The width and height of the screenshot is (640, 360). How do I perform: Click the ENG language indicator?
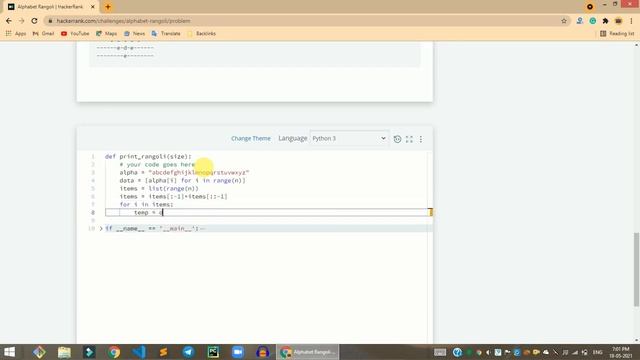[598, 352]
